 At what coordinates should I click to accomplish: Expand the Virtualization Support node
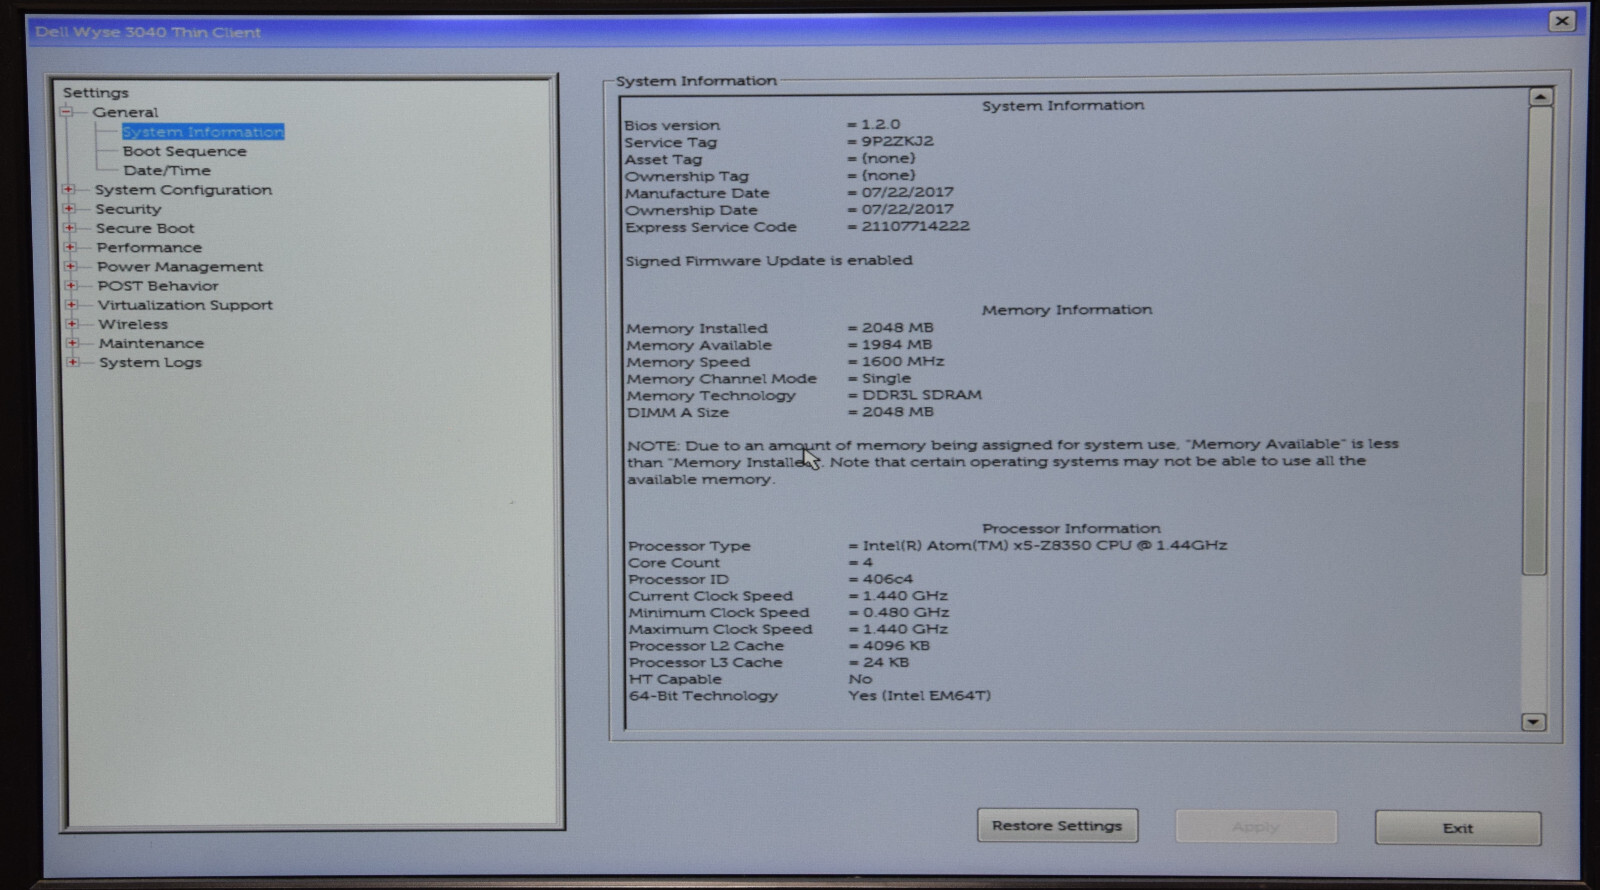71,304
